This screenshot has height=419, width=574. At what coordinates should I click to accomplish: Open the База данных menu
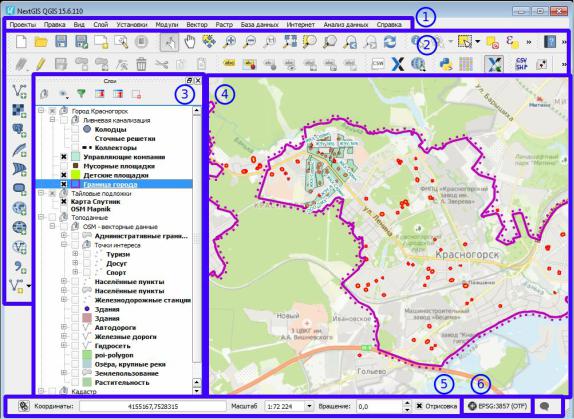point(260,25)
